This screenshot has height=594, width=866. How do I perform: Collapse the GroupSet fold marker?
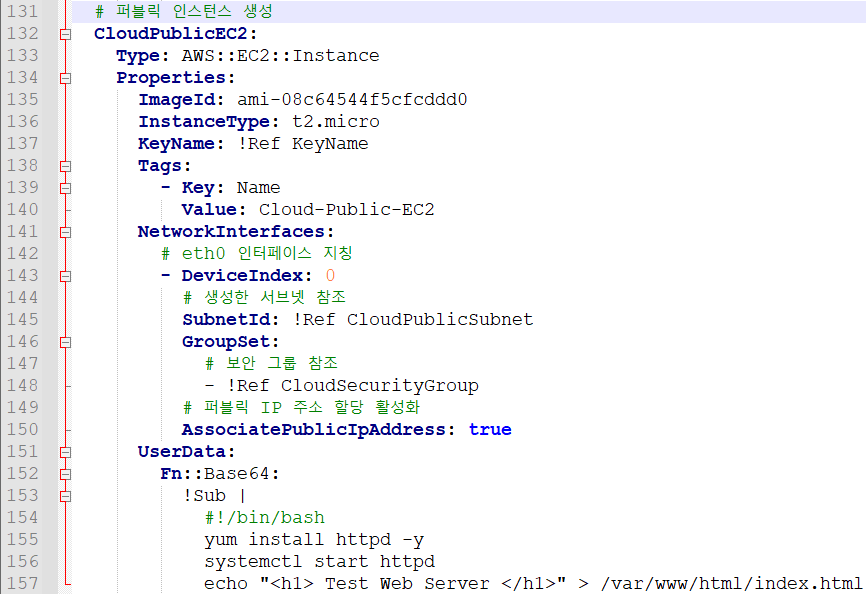click(x=65, y=342)
